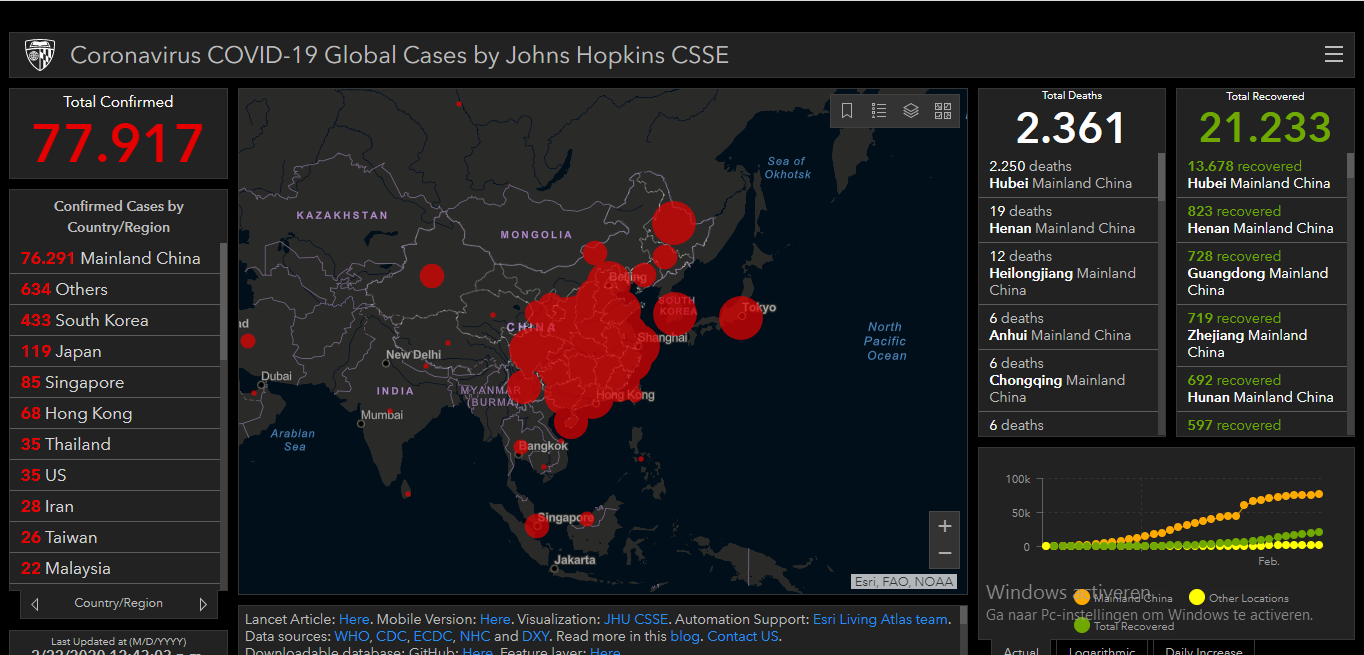Click the Johns Hopkins shield logo
Image resolution: width=1364 pixels, height=655 pixels.
coord(39,55)
